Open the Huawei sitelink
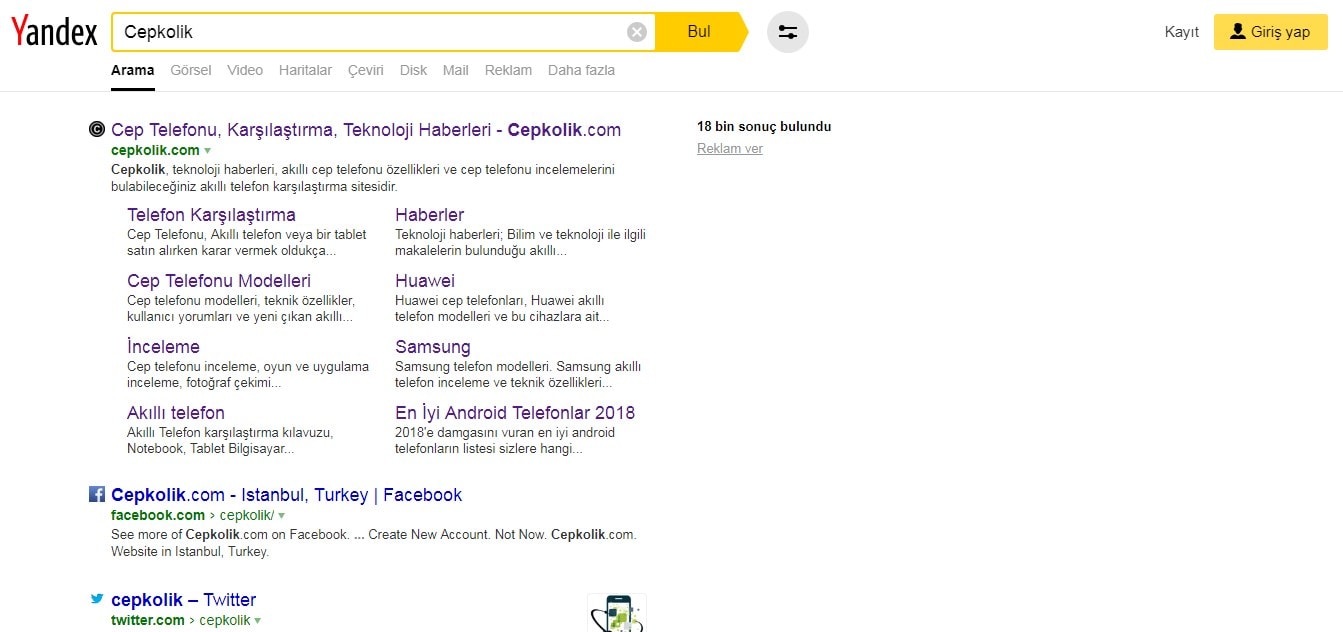Image resolution: width=1343 pixels, height=632 pixels. click(425, 281)
